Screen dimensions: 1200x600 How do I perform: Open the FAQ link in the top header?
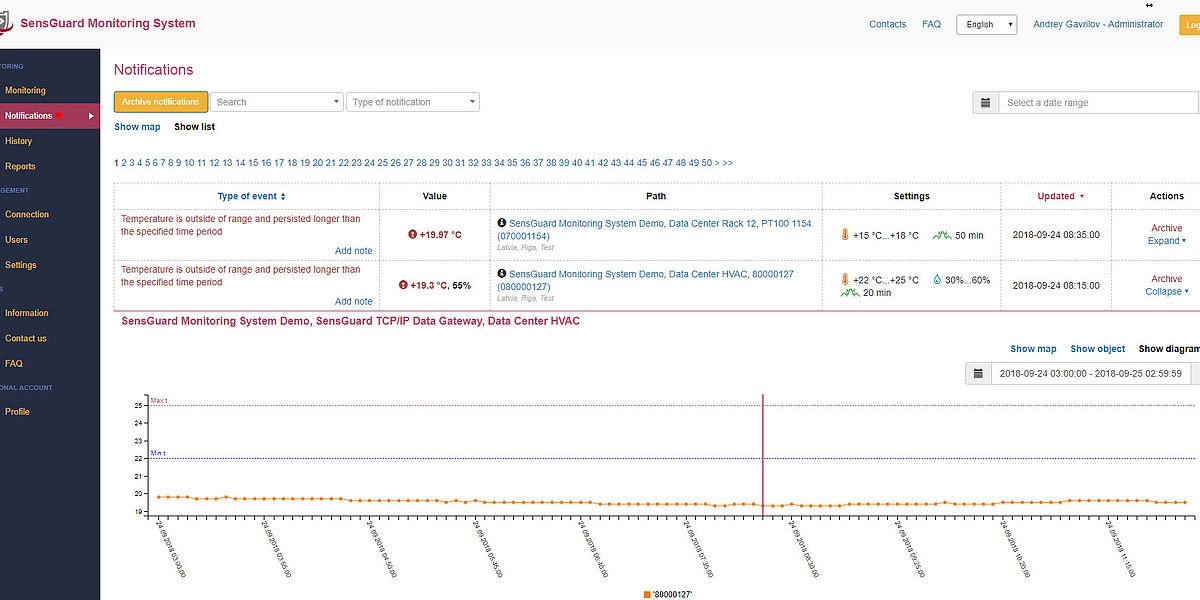(x=931, y=24)
